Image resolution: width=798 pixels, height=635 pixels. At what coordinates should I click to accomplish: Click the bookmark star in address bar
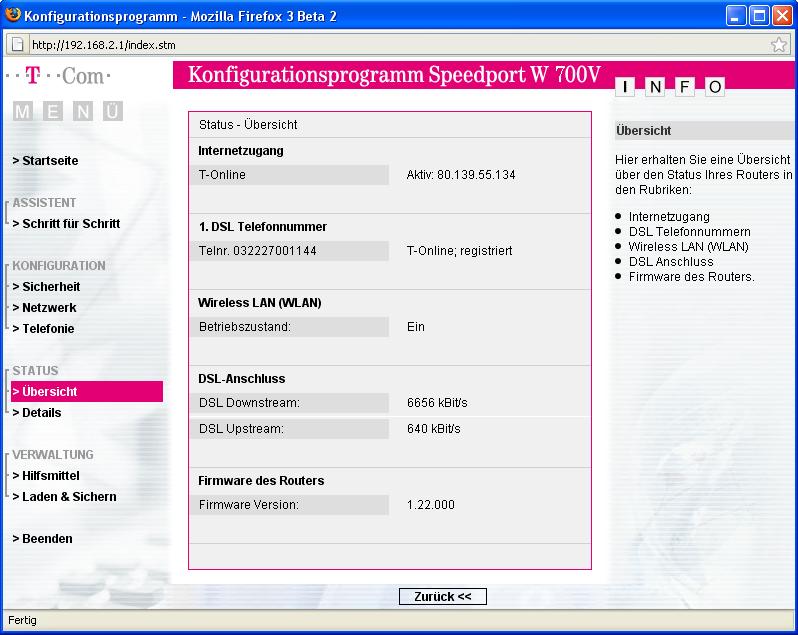[x=779, y=45]
